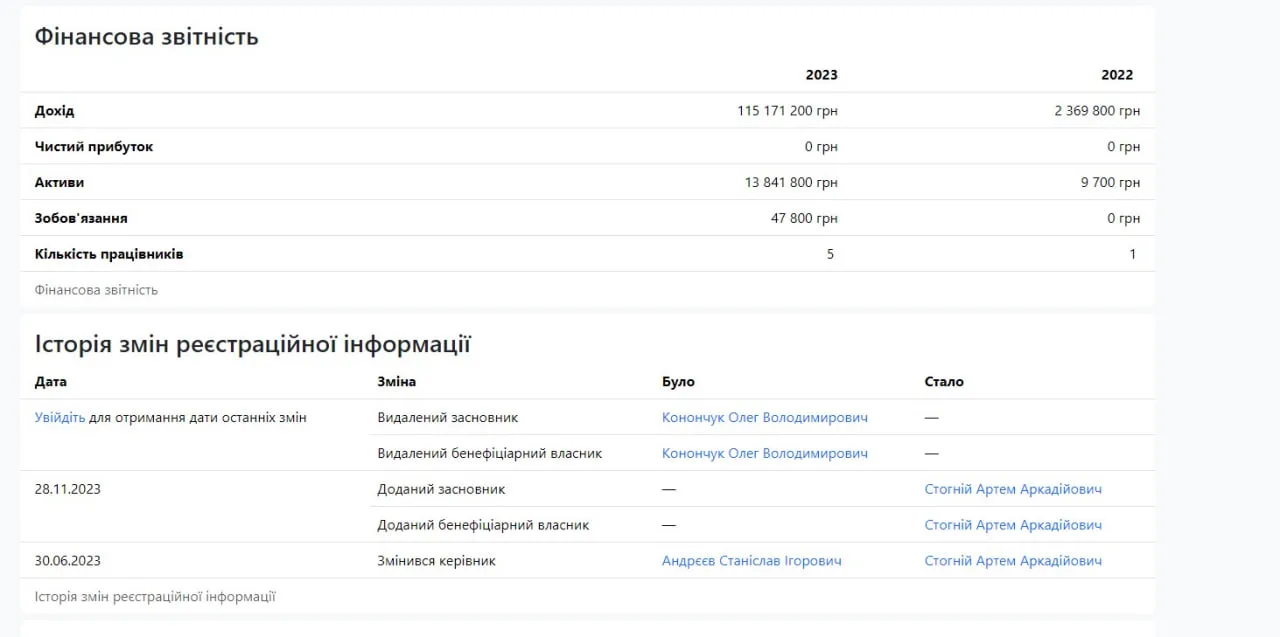
Task: Click the "Дохід" row label
Action: tap(55, 111)
